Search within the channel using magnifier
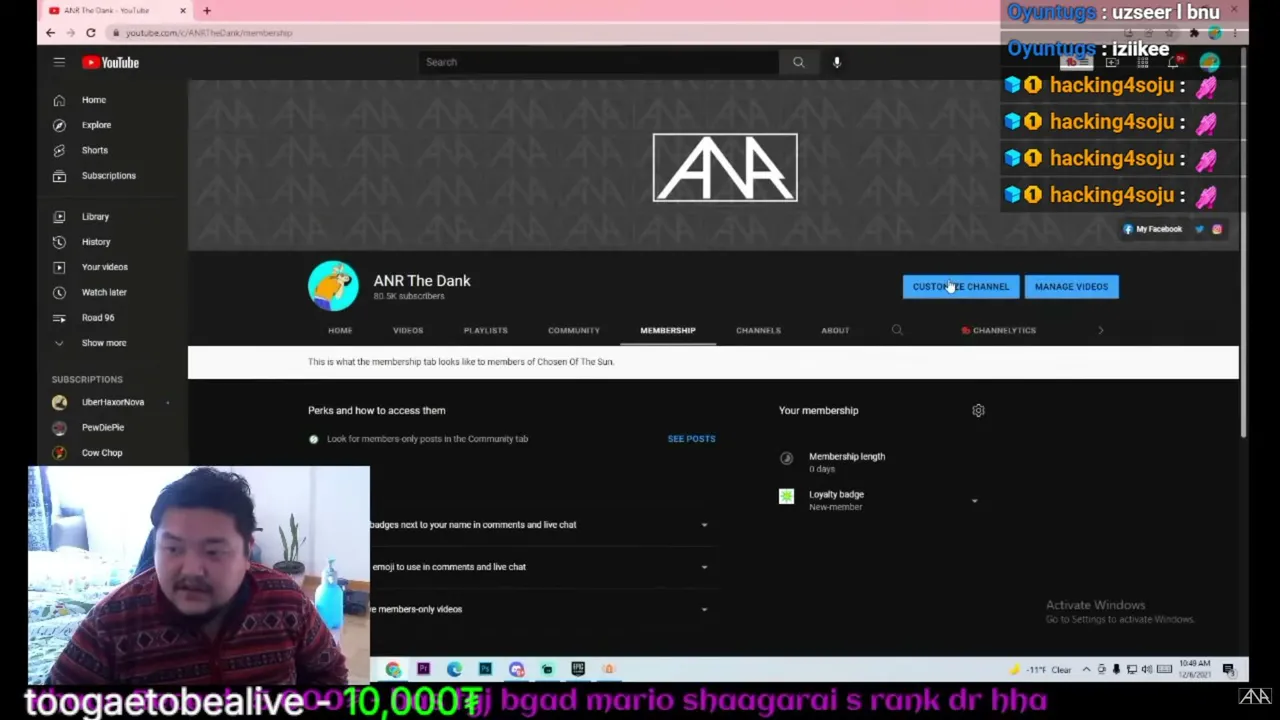This screenshot has height=720, width=1280. 897,330
